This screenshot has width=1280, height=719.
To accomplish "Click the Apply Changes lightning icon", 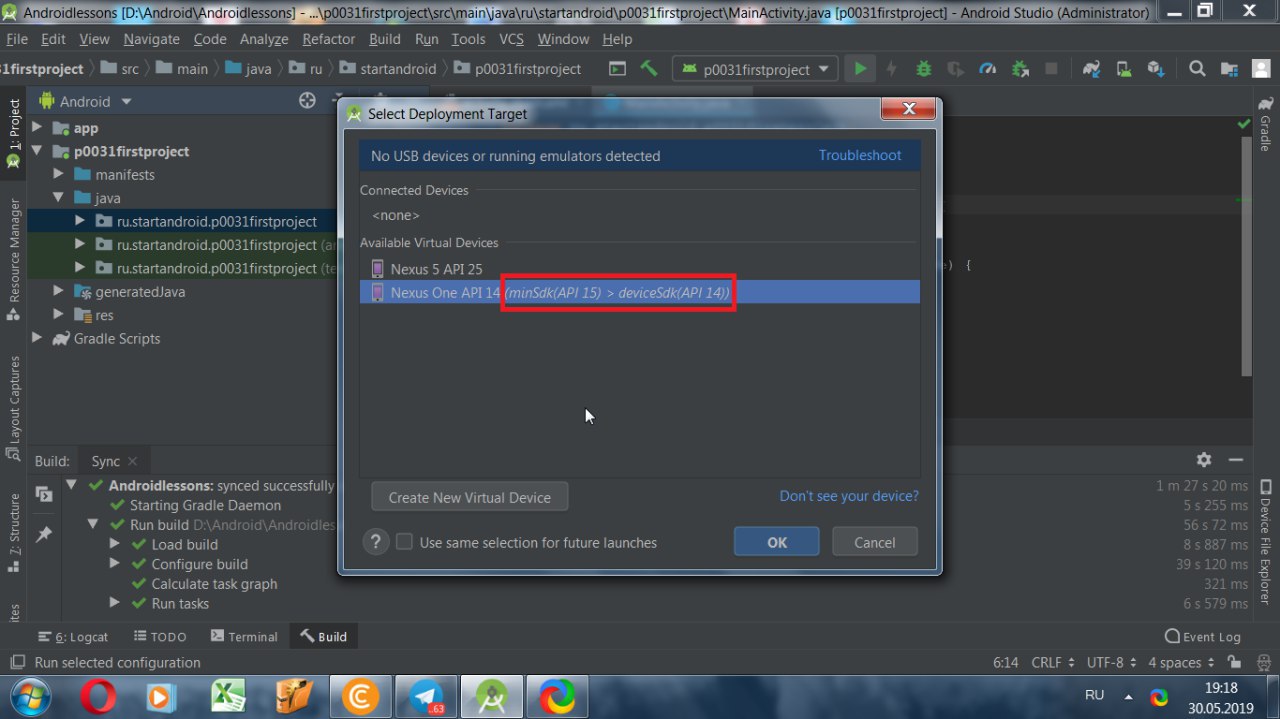I will tap(891, 69).
